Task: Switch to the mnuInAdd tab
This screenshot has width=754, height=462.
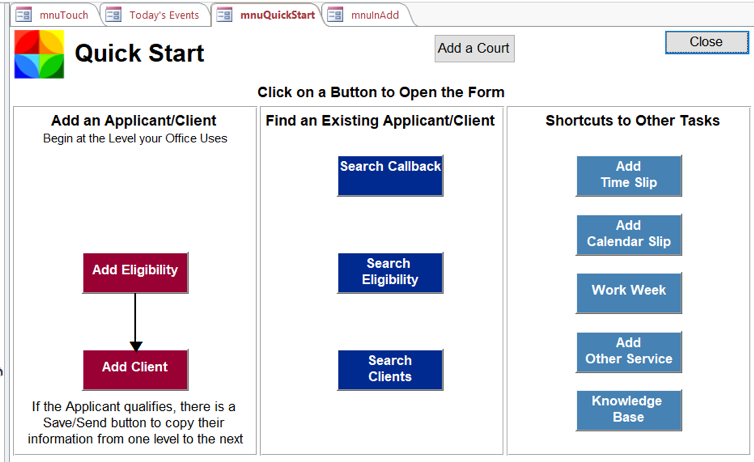Action: click(x=374, y=15)
